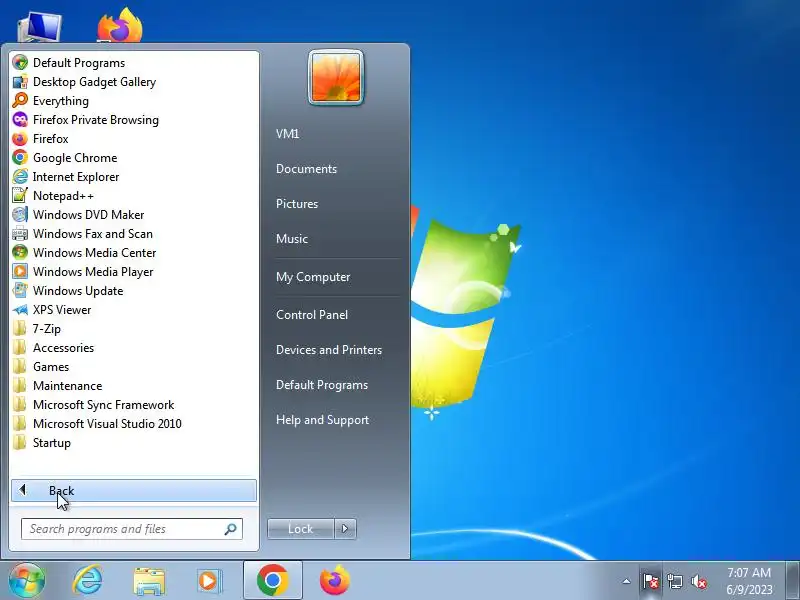Open Windows Media Player on taskbar
Screen dimensions: 800x600
point(209,581)
